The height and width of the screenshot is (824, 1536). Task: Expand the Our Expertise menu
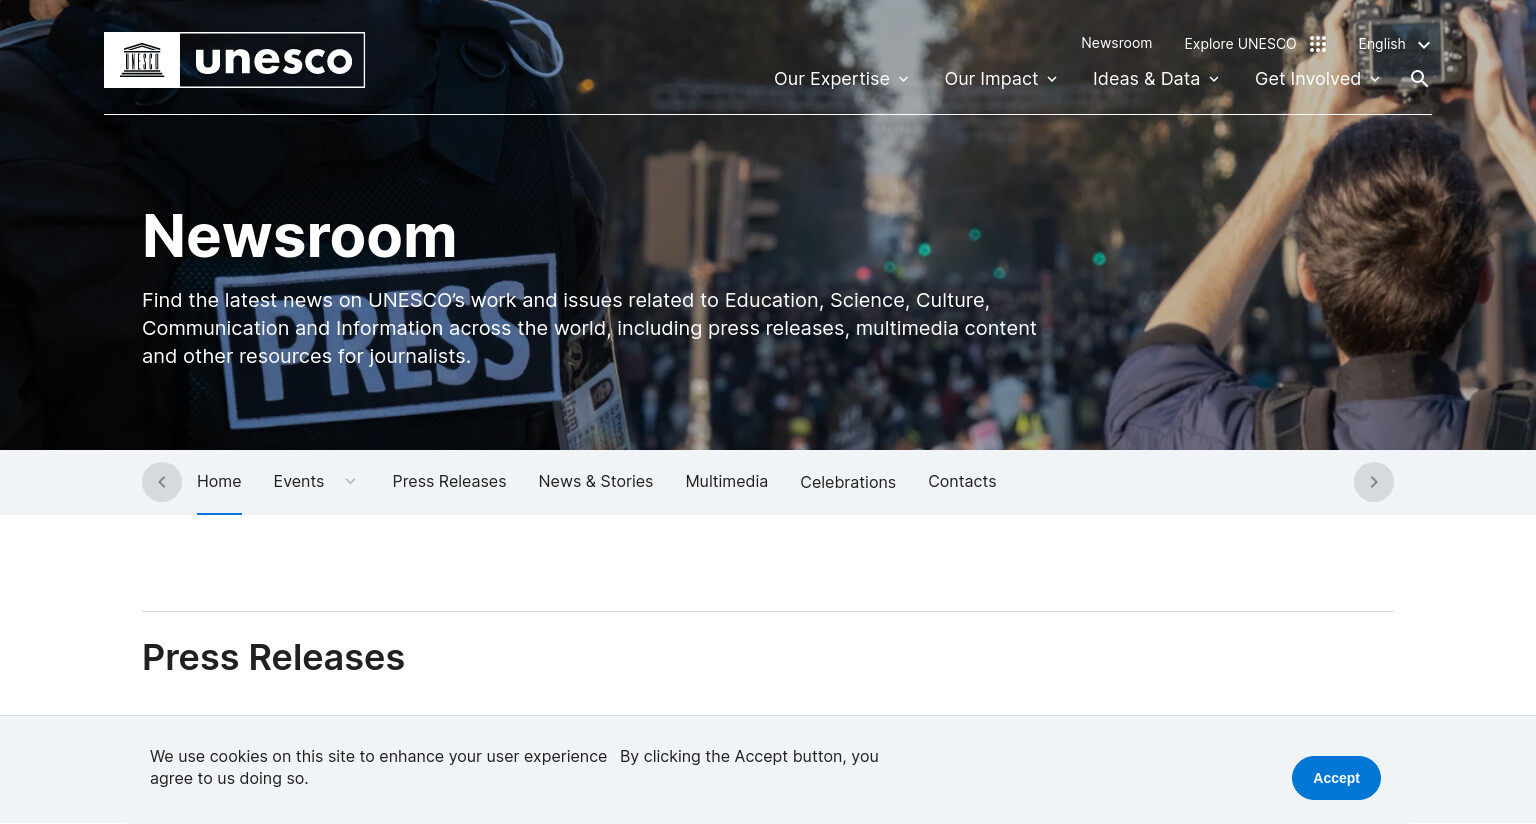pyautogui.click(x=841, y=79)
